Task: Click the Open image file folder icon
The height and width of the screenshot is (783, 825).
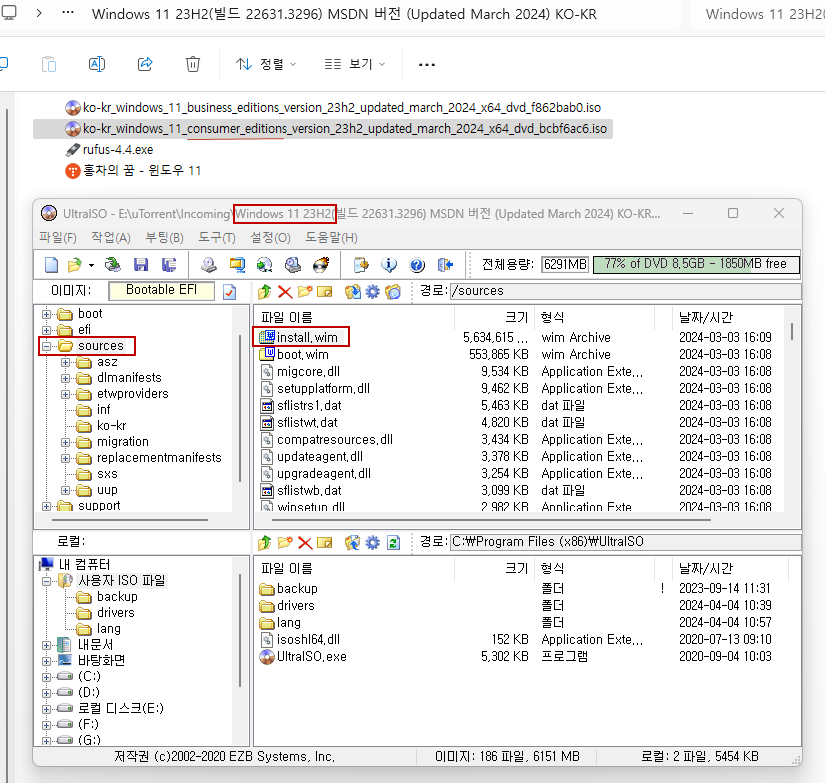Action: pyautogui.click(x=75, y=265)
